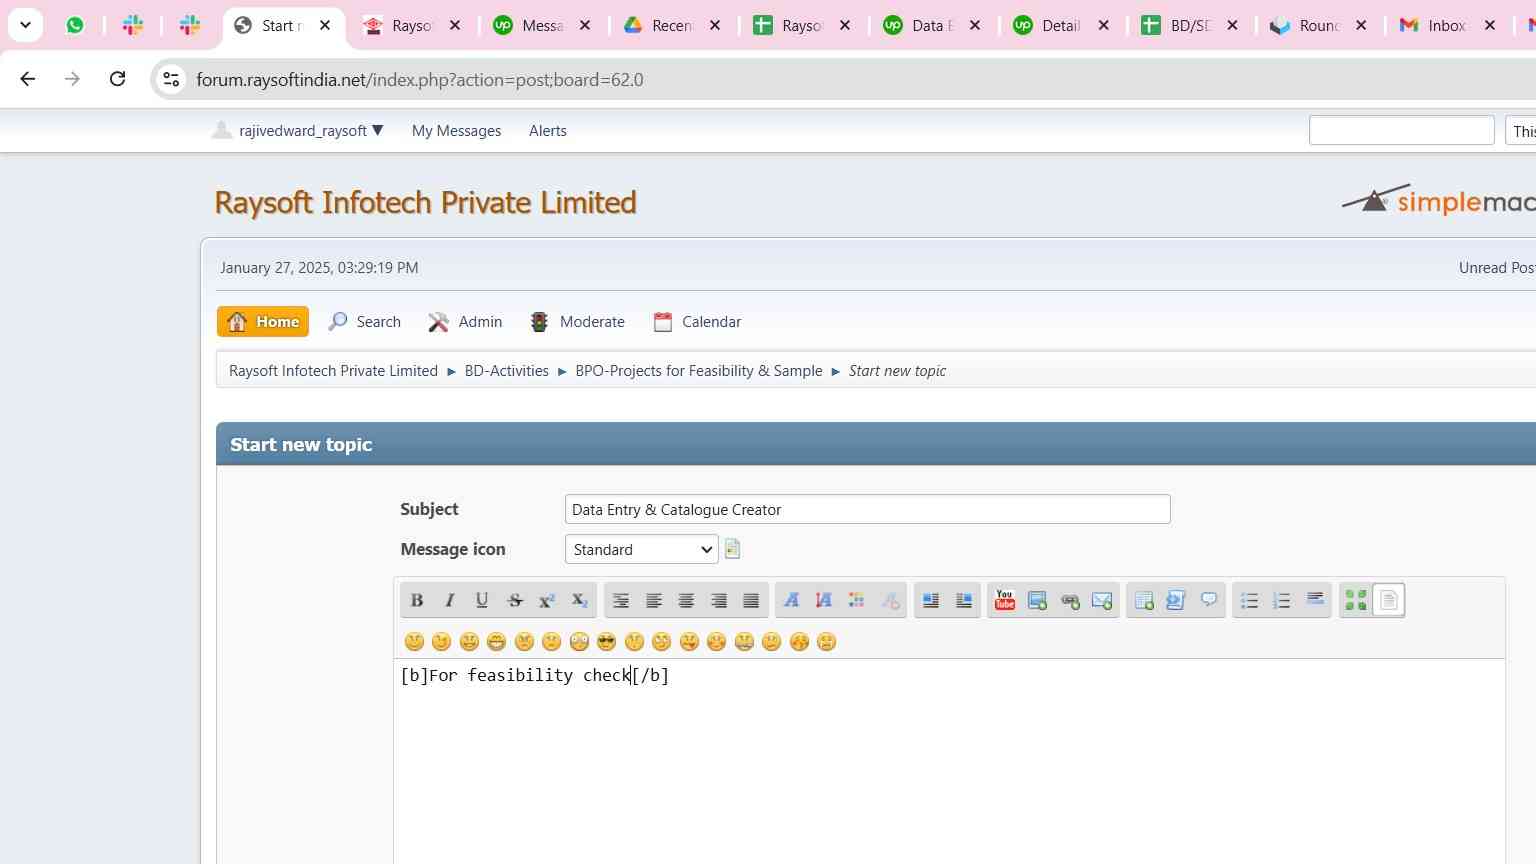The image size is (1536, 864).
Task: Toggle source view mode in editor
Action: coord(1389,600)
